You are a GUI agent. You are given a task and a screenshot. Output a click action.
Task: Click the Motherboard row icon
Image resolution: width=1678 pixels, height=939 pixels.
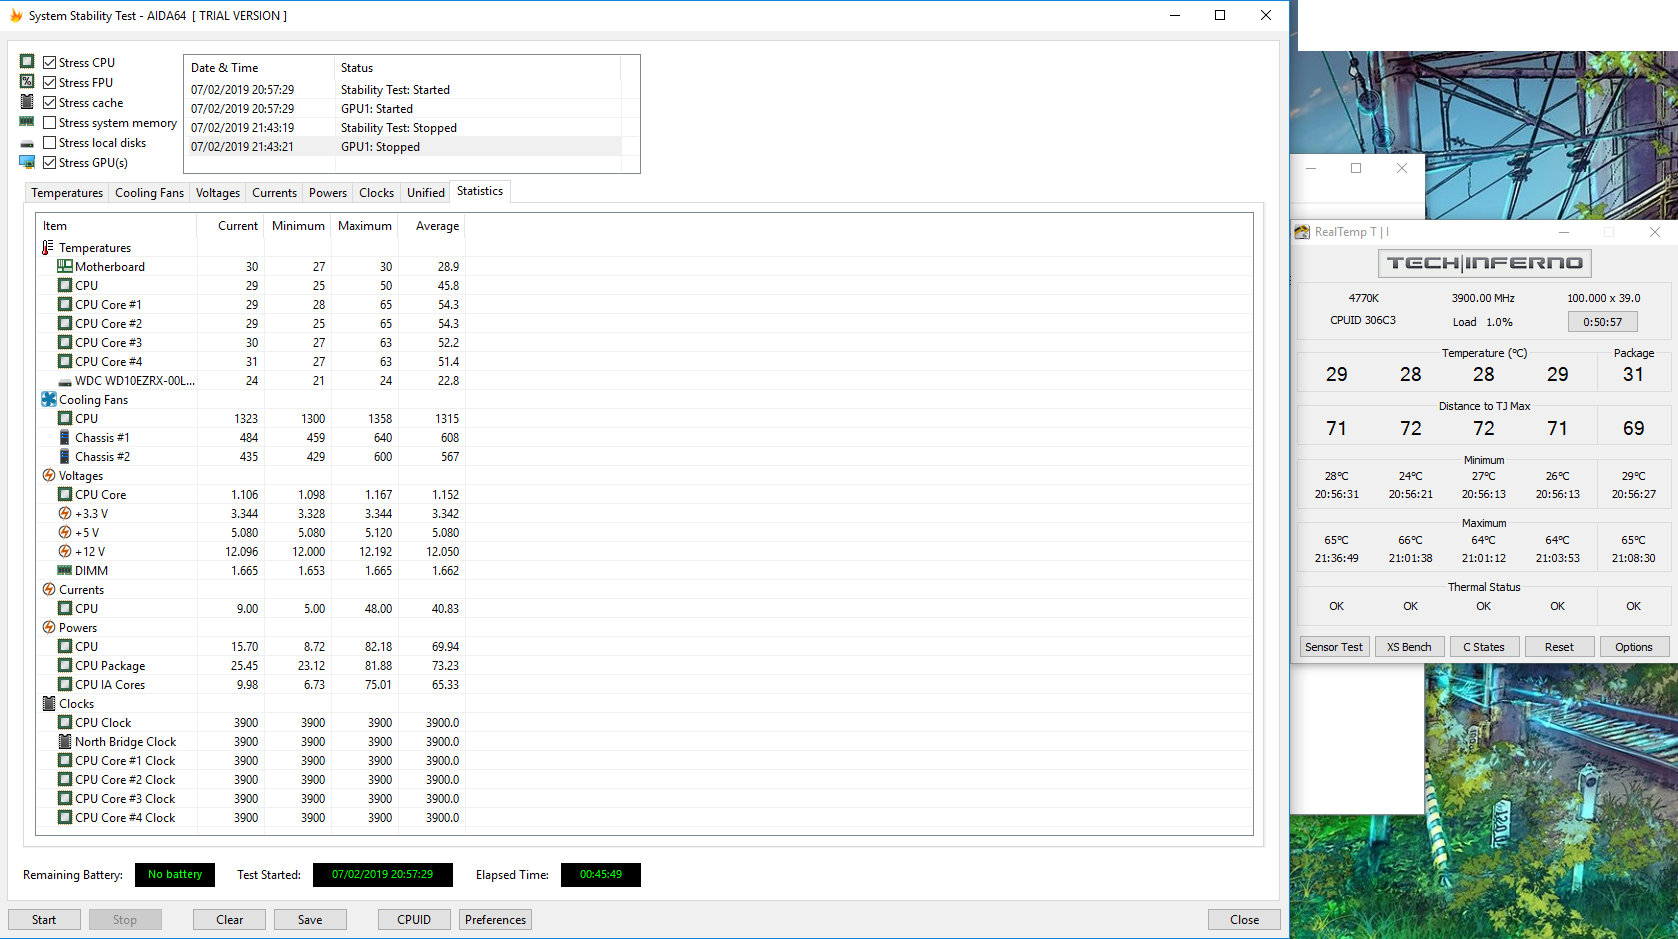coord(65,266)
